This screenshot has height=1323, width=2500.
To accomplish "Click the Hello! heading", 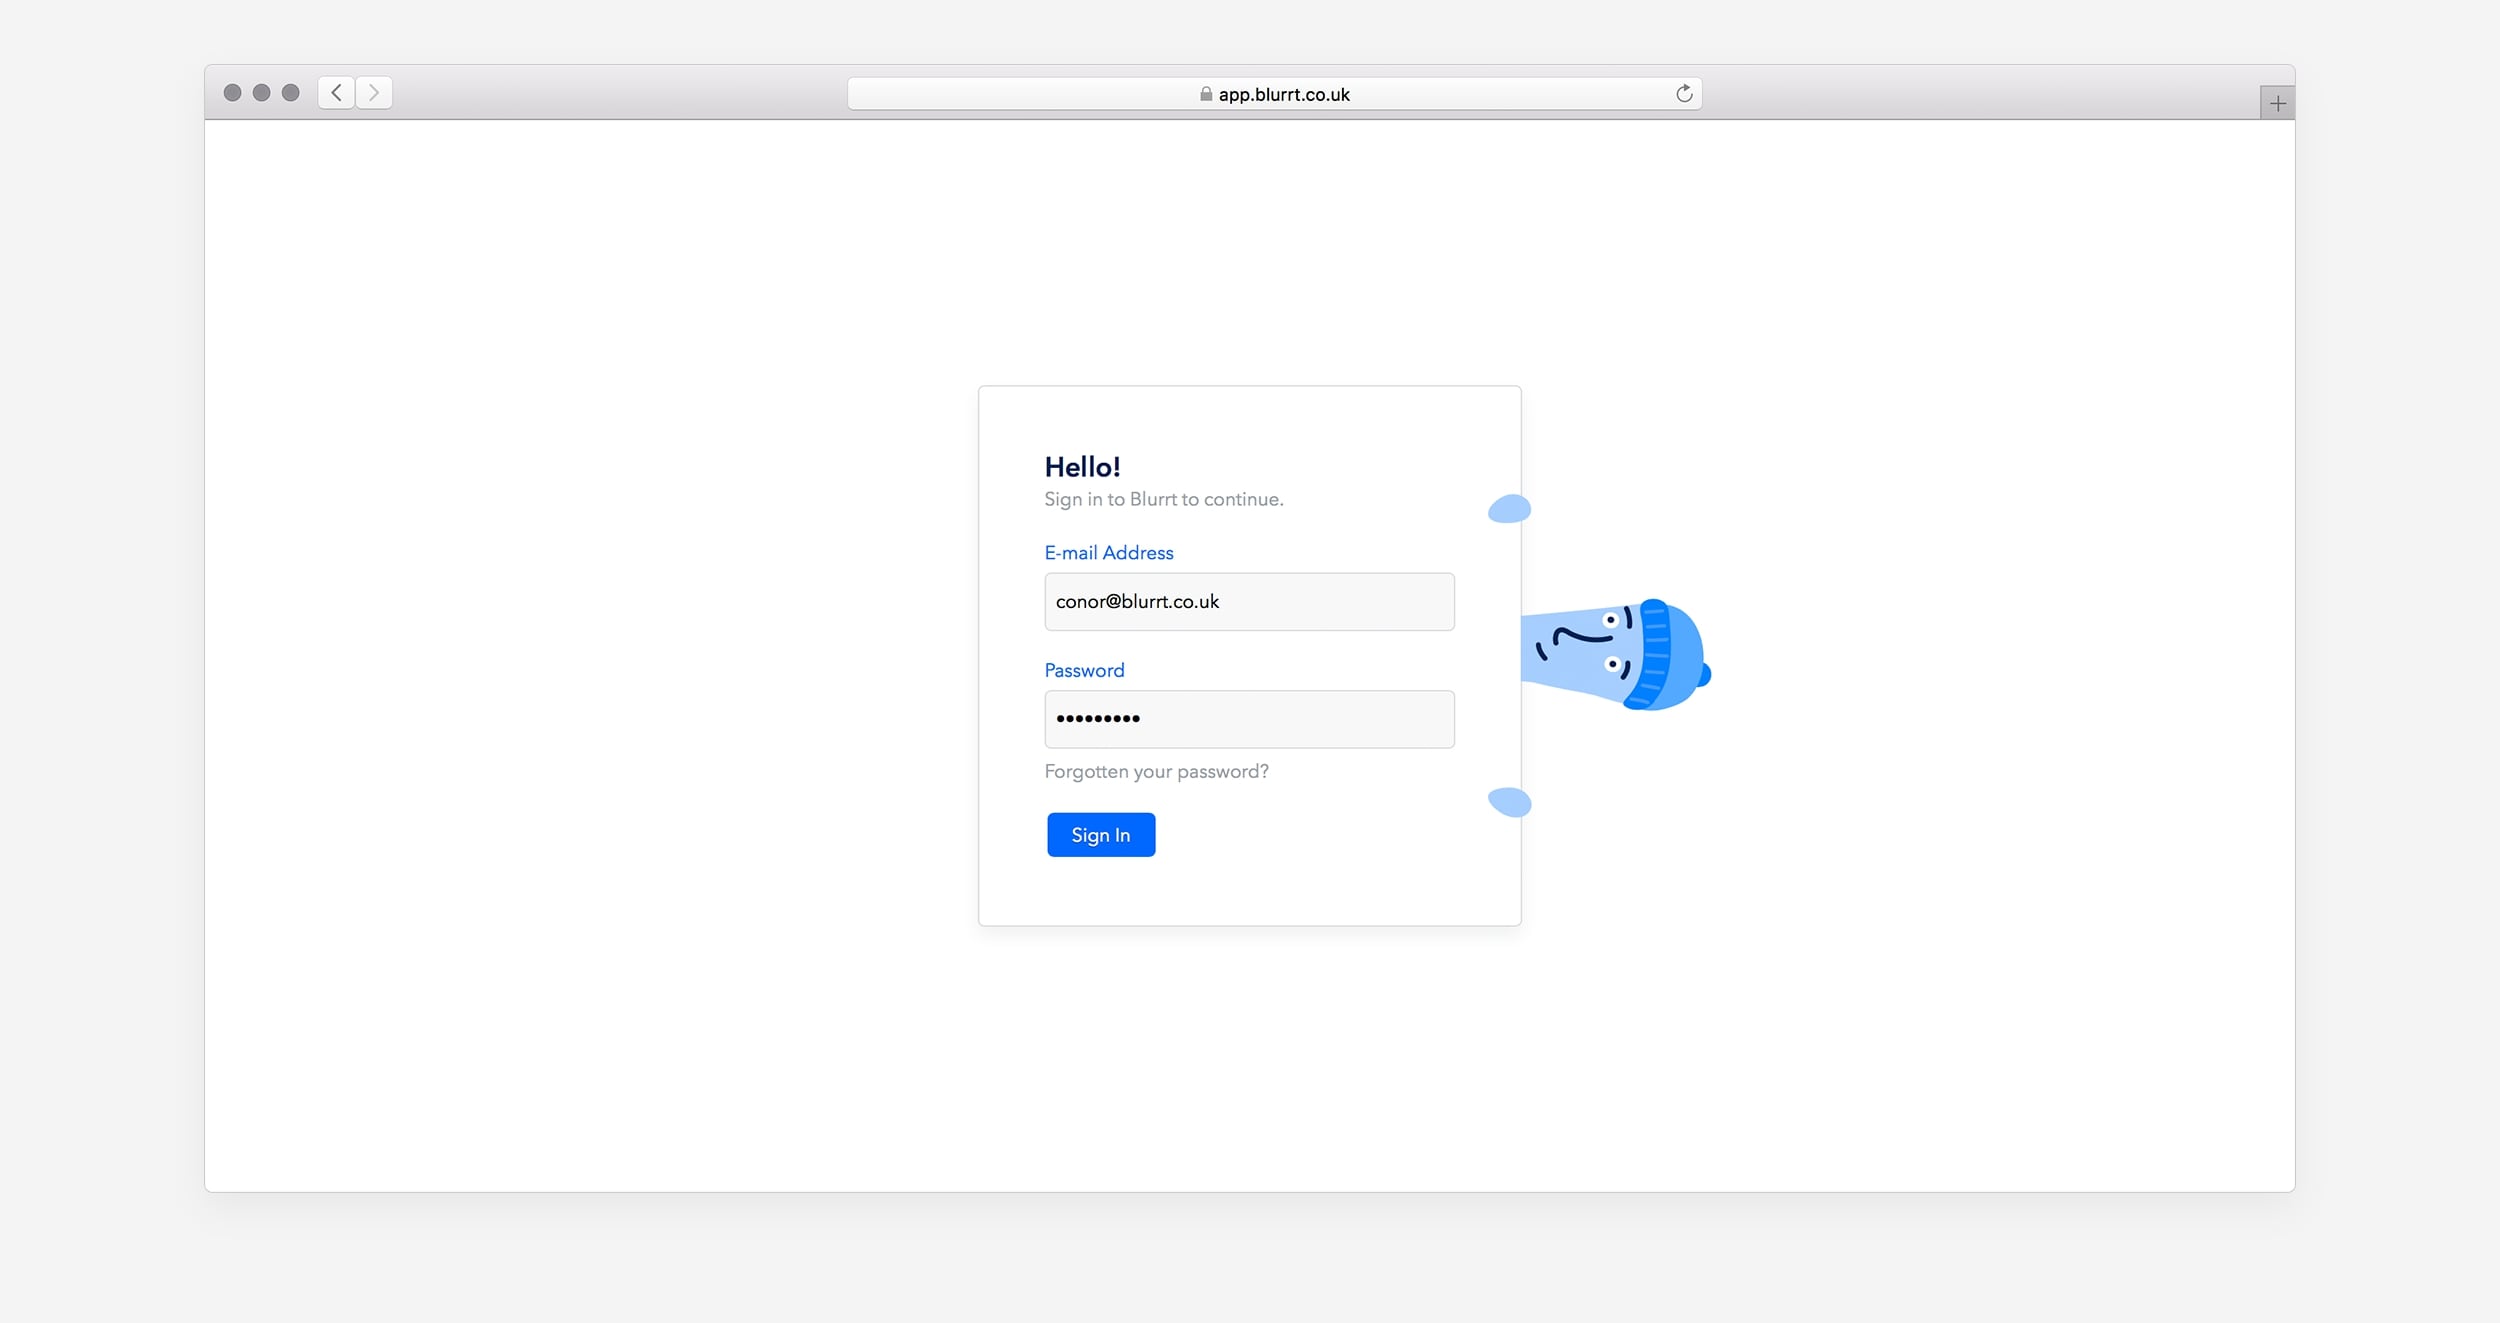I will coord(1082,467).
